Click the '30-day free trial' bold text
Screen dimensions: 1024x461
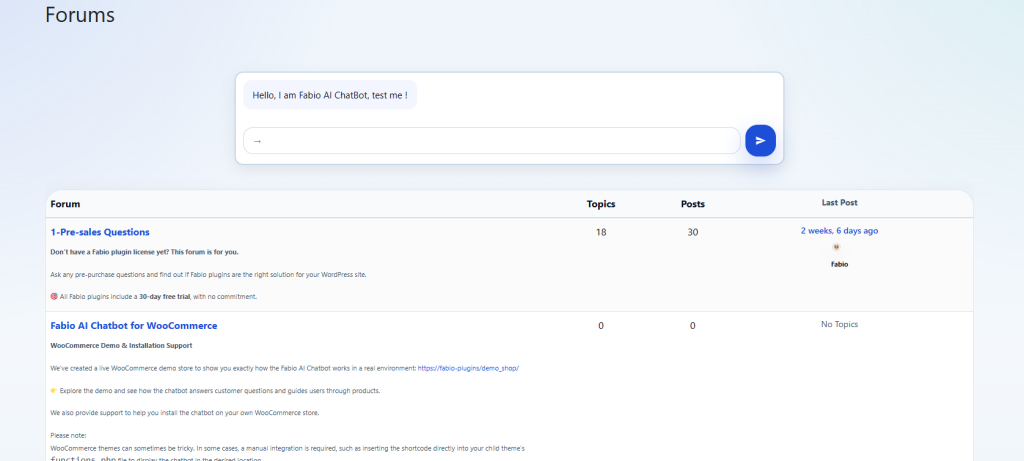[x=165, y=296]
